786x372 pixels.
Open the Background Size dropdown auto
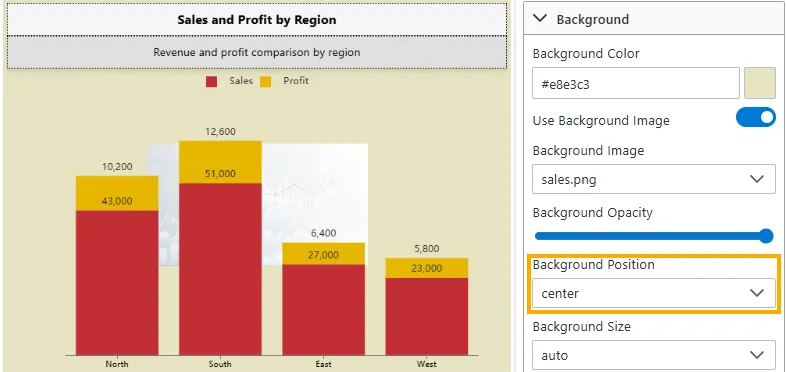pyautogui.click(x=654, y=355)
